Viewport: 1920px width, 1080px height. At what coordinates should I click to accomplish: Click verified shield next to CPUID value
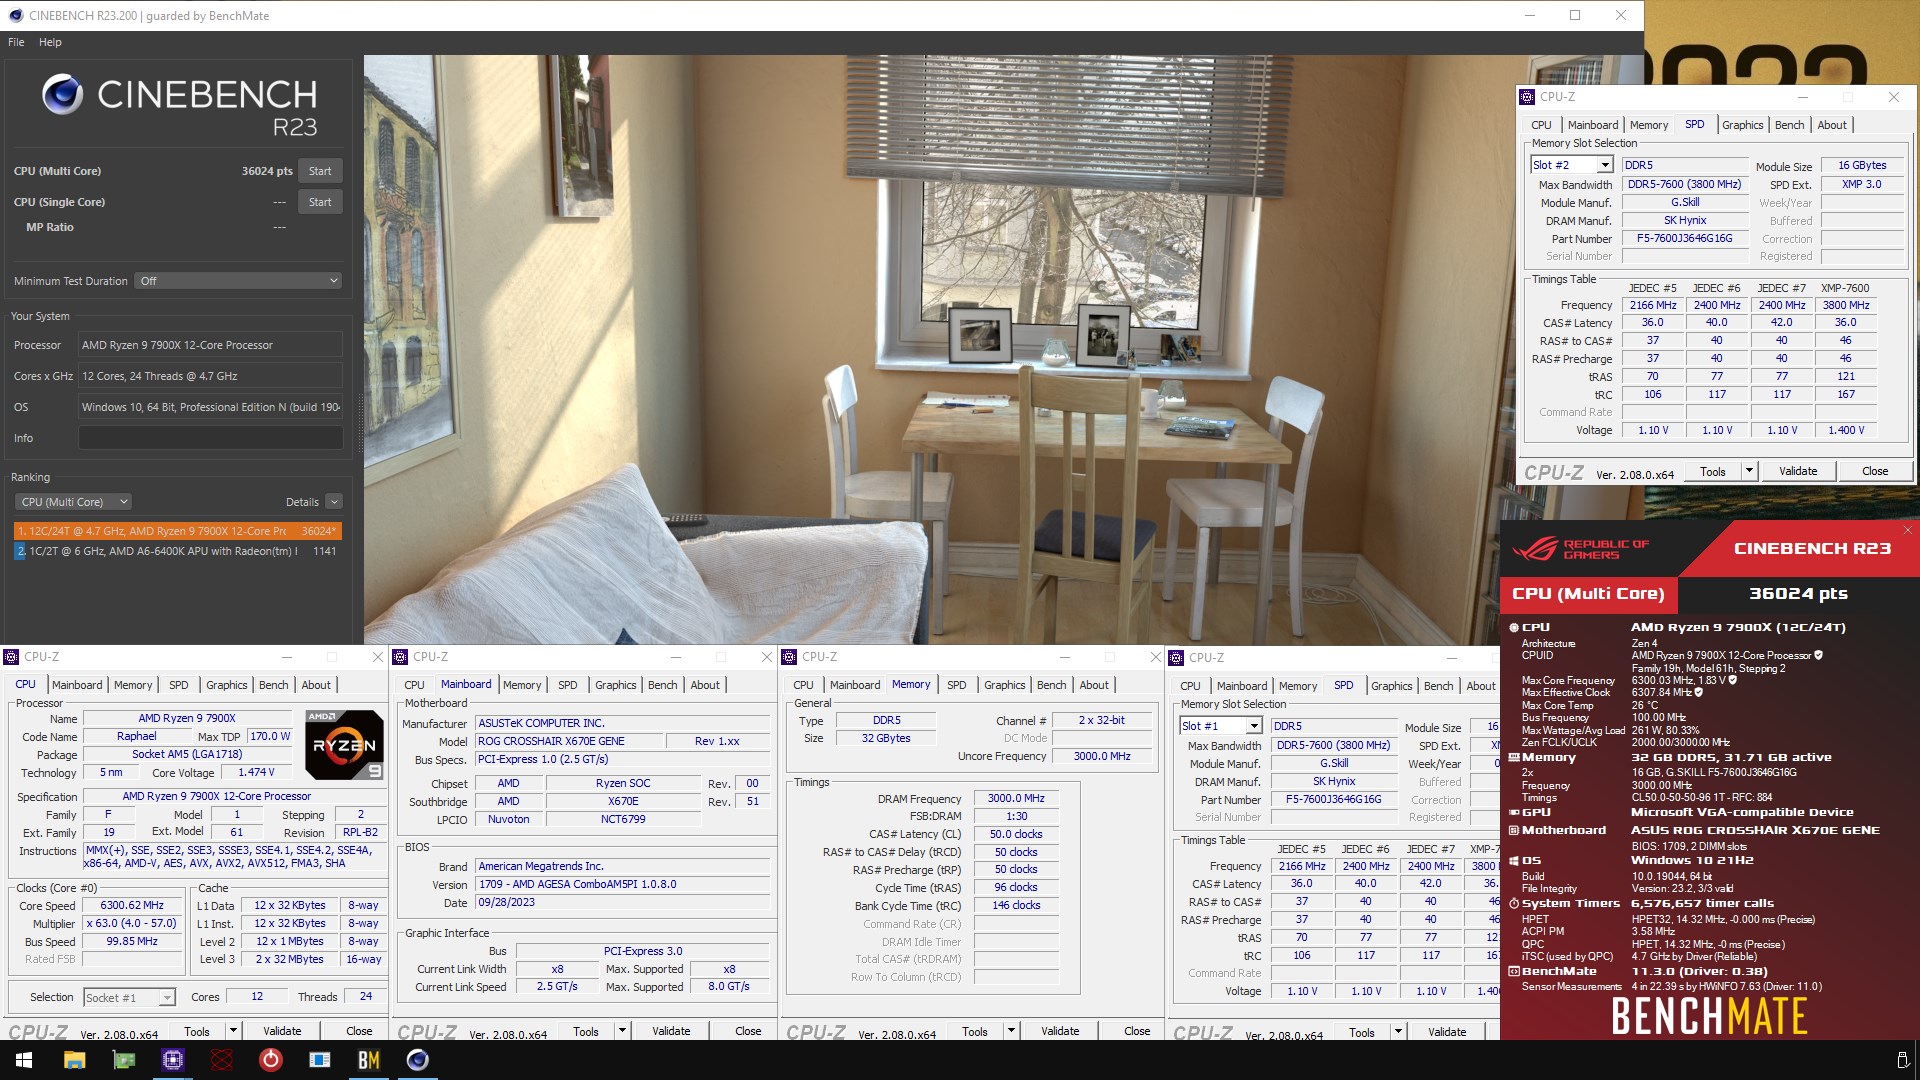click(1818, 655)
